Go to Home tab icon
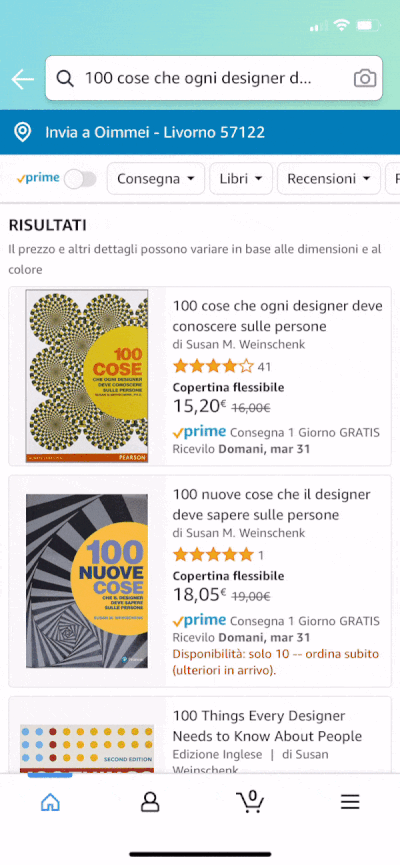The image size is (400, 865). pos(50,802)
